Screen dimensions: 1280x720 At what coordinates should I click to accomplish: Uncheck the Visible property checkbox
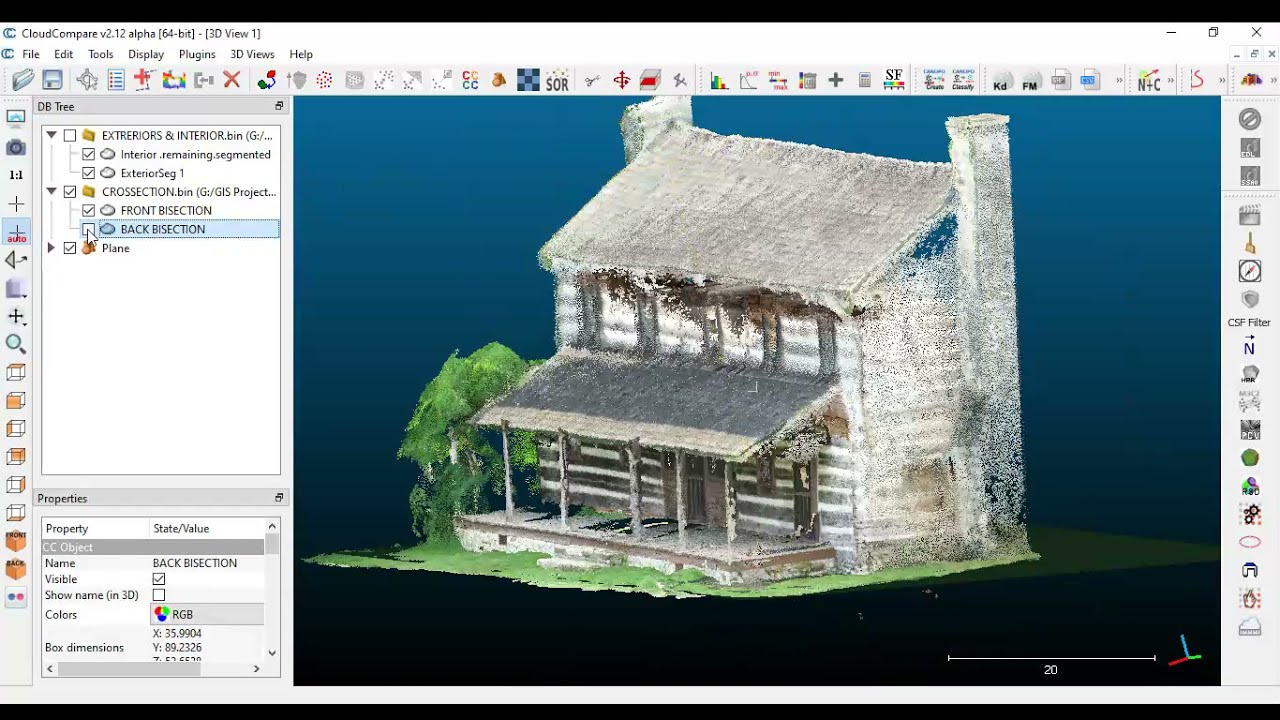click(x=159, y=579)
